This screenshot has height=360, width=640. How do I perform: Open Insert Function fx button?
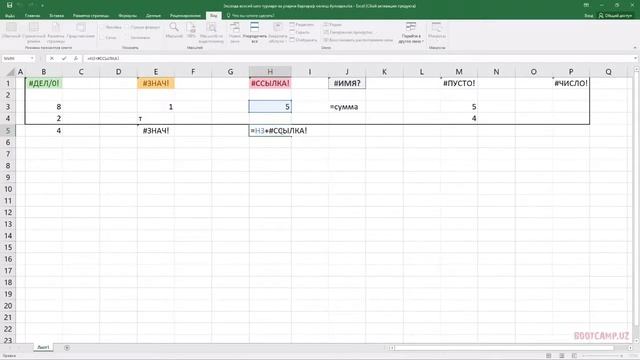[x=76, y=58]
